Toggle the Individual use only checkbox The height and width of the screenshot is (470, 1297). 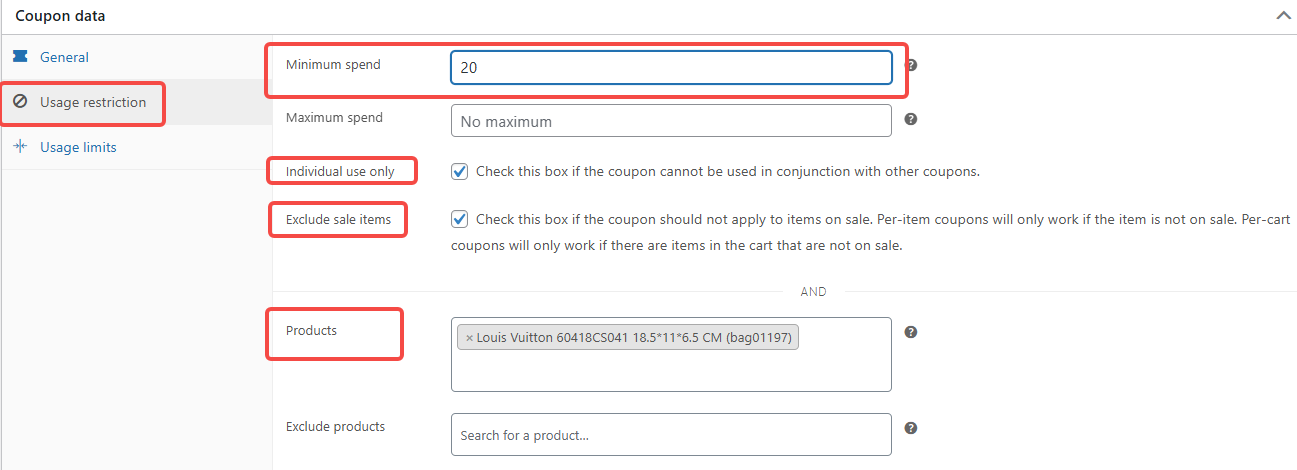[x=460, y=171]
